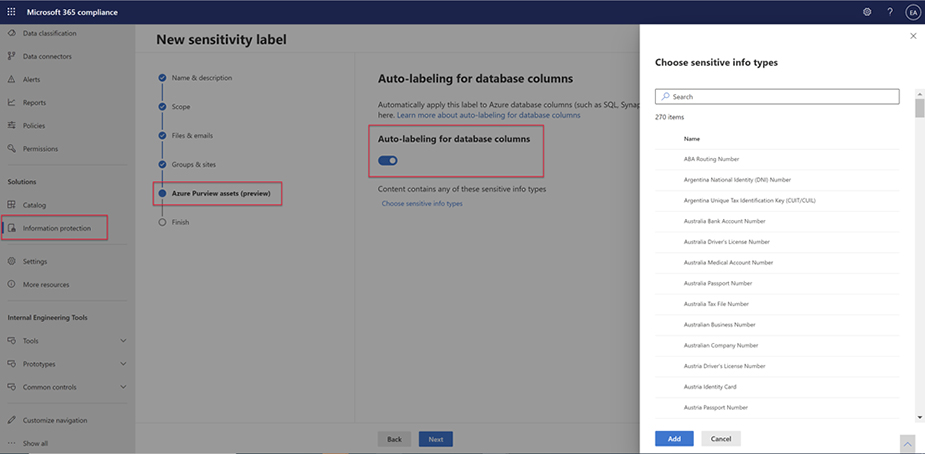
Task: Open Policies page
Action: (34, 126)
